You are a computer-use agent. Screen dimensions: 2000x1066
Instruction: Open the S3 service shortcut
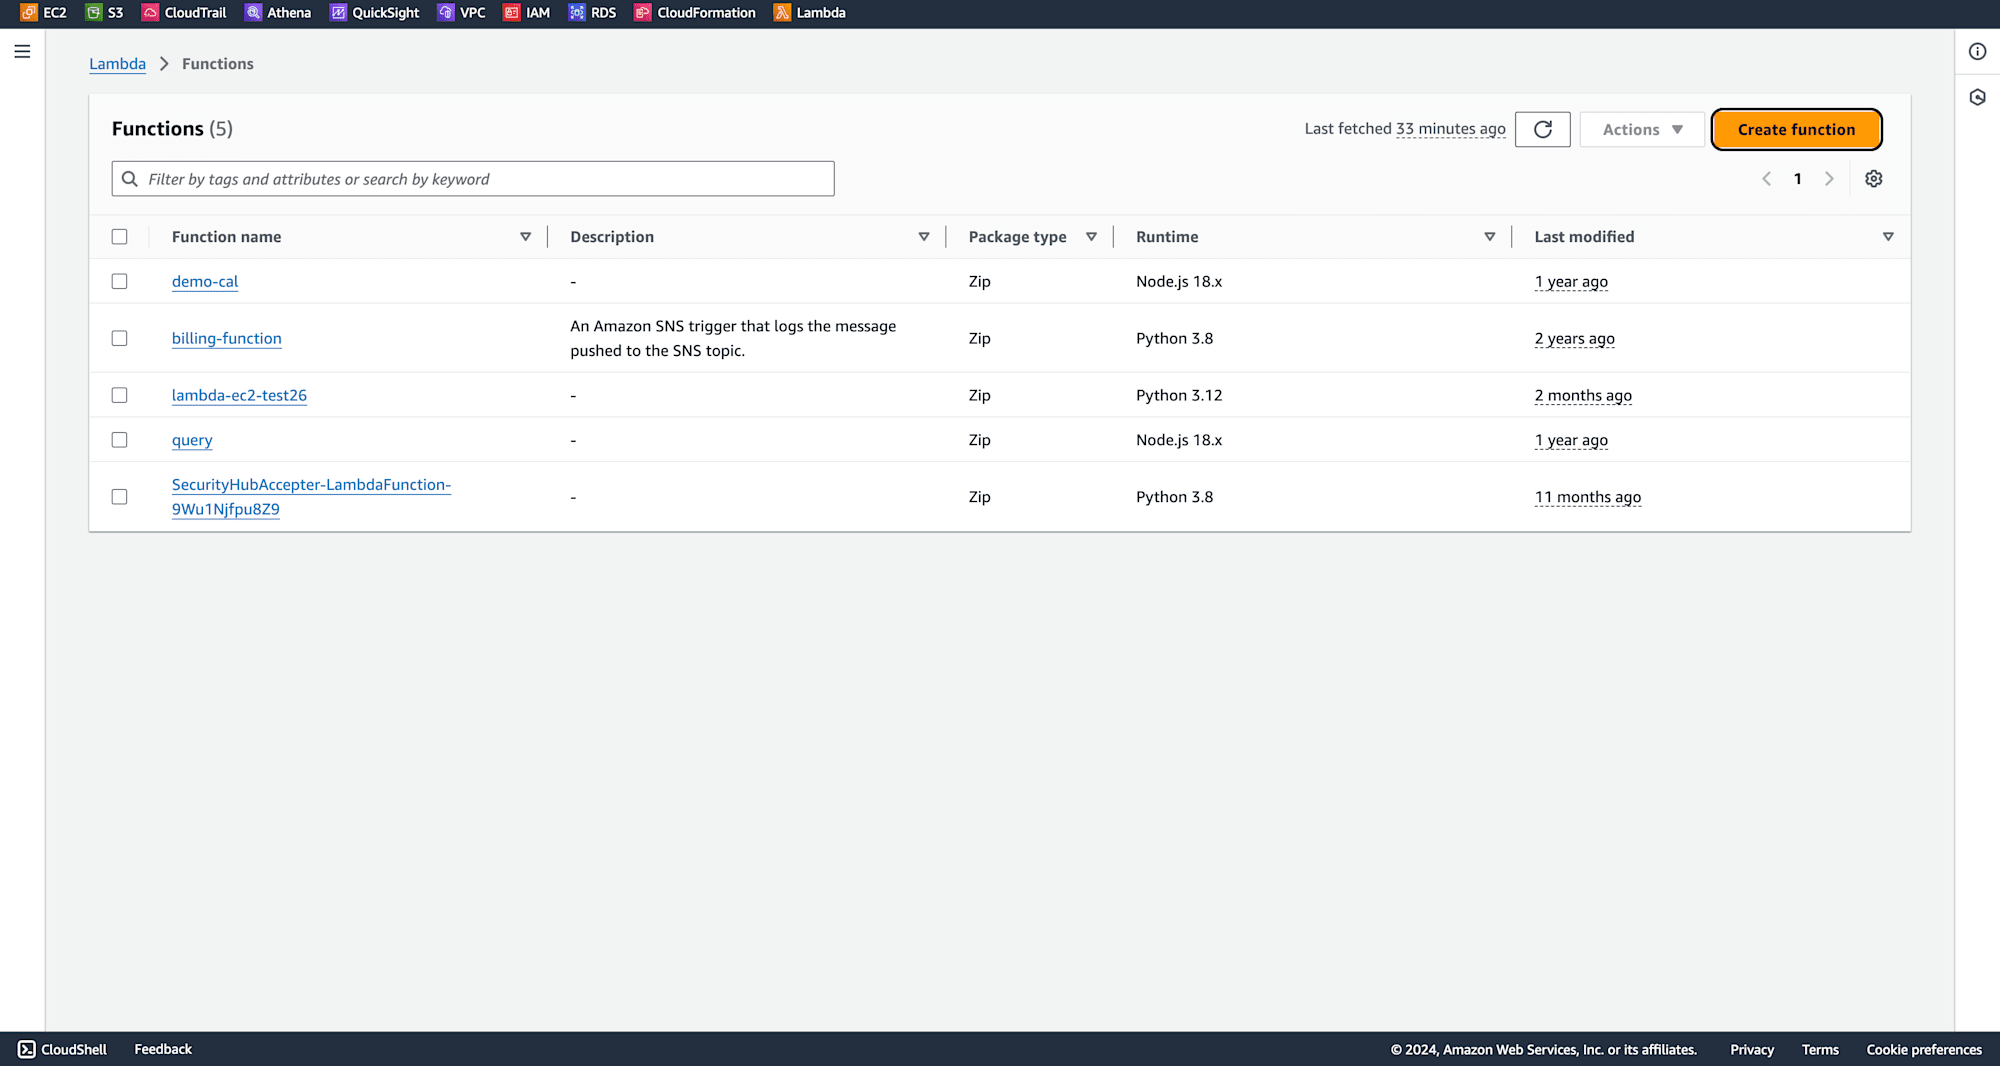[105, 13]
